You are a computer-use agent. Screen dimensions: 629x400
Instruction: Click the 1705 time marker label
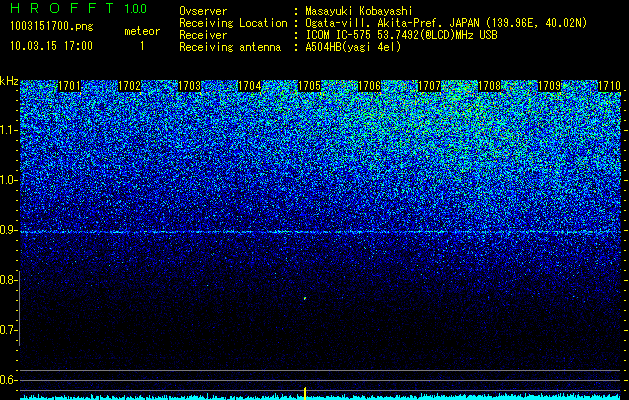pos(310,86)
